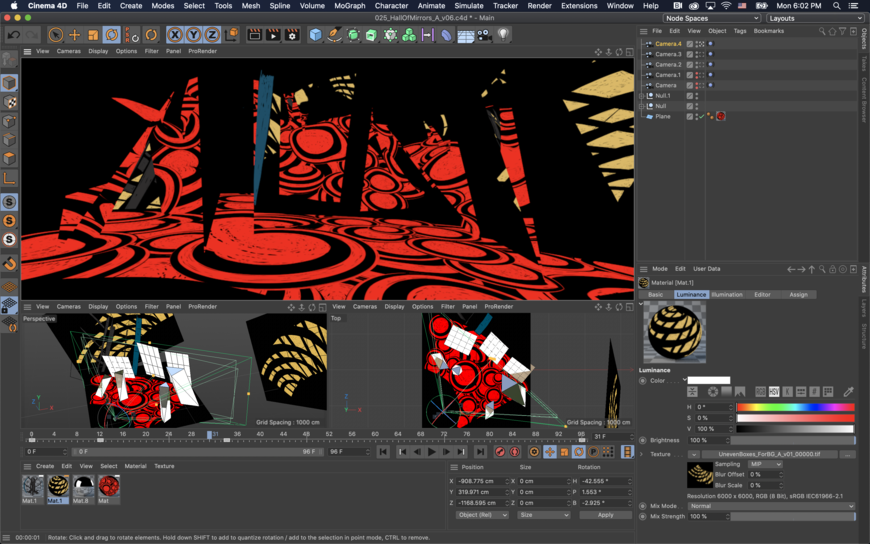Open the Object (Rel) coordinate dropdown
Screen dimensions: 870x544
click(x=481, y=515)
